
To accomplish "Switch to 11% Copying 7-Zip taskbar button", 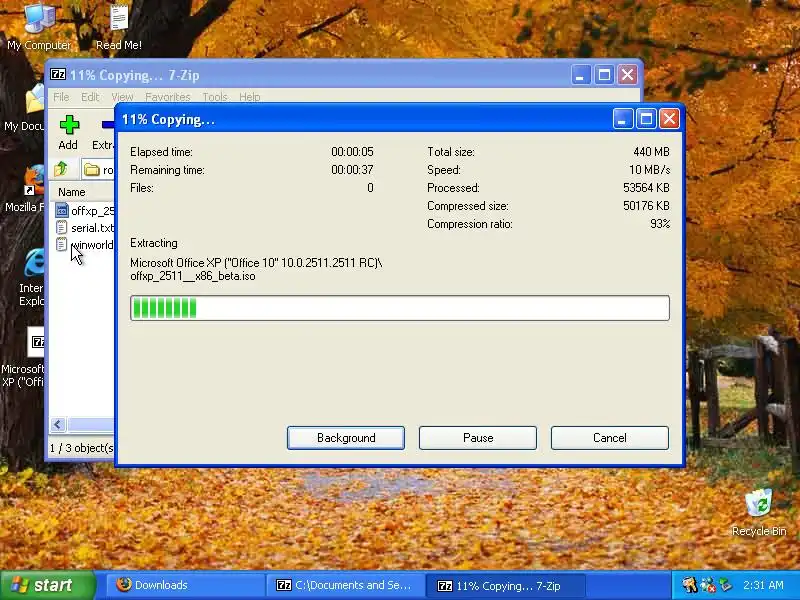I will tap(505, 585).
